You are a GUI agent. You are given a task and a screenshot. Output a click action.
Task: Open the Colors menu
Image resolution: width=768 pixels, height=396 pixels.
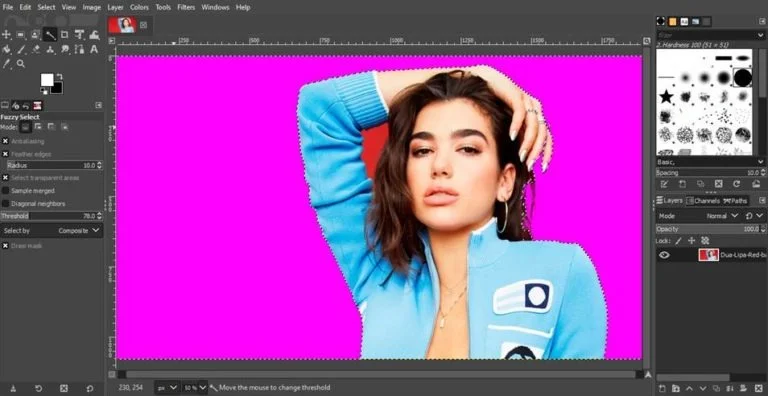(x=140, y=7)
